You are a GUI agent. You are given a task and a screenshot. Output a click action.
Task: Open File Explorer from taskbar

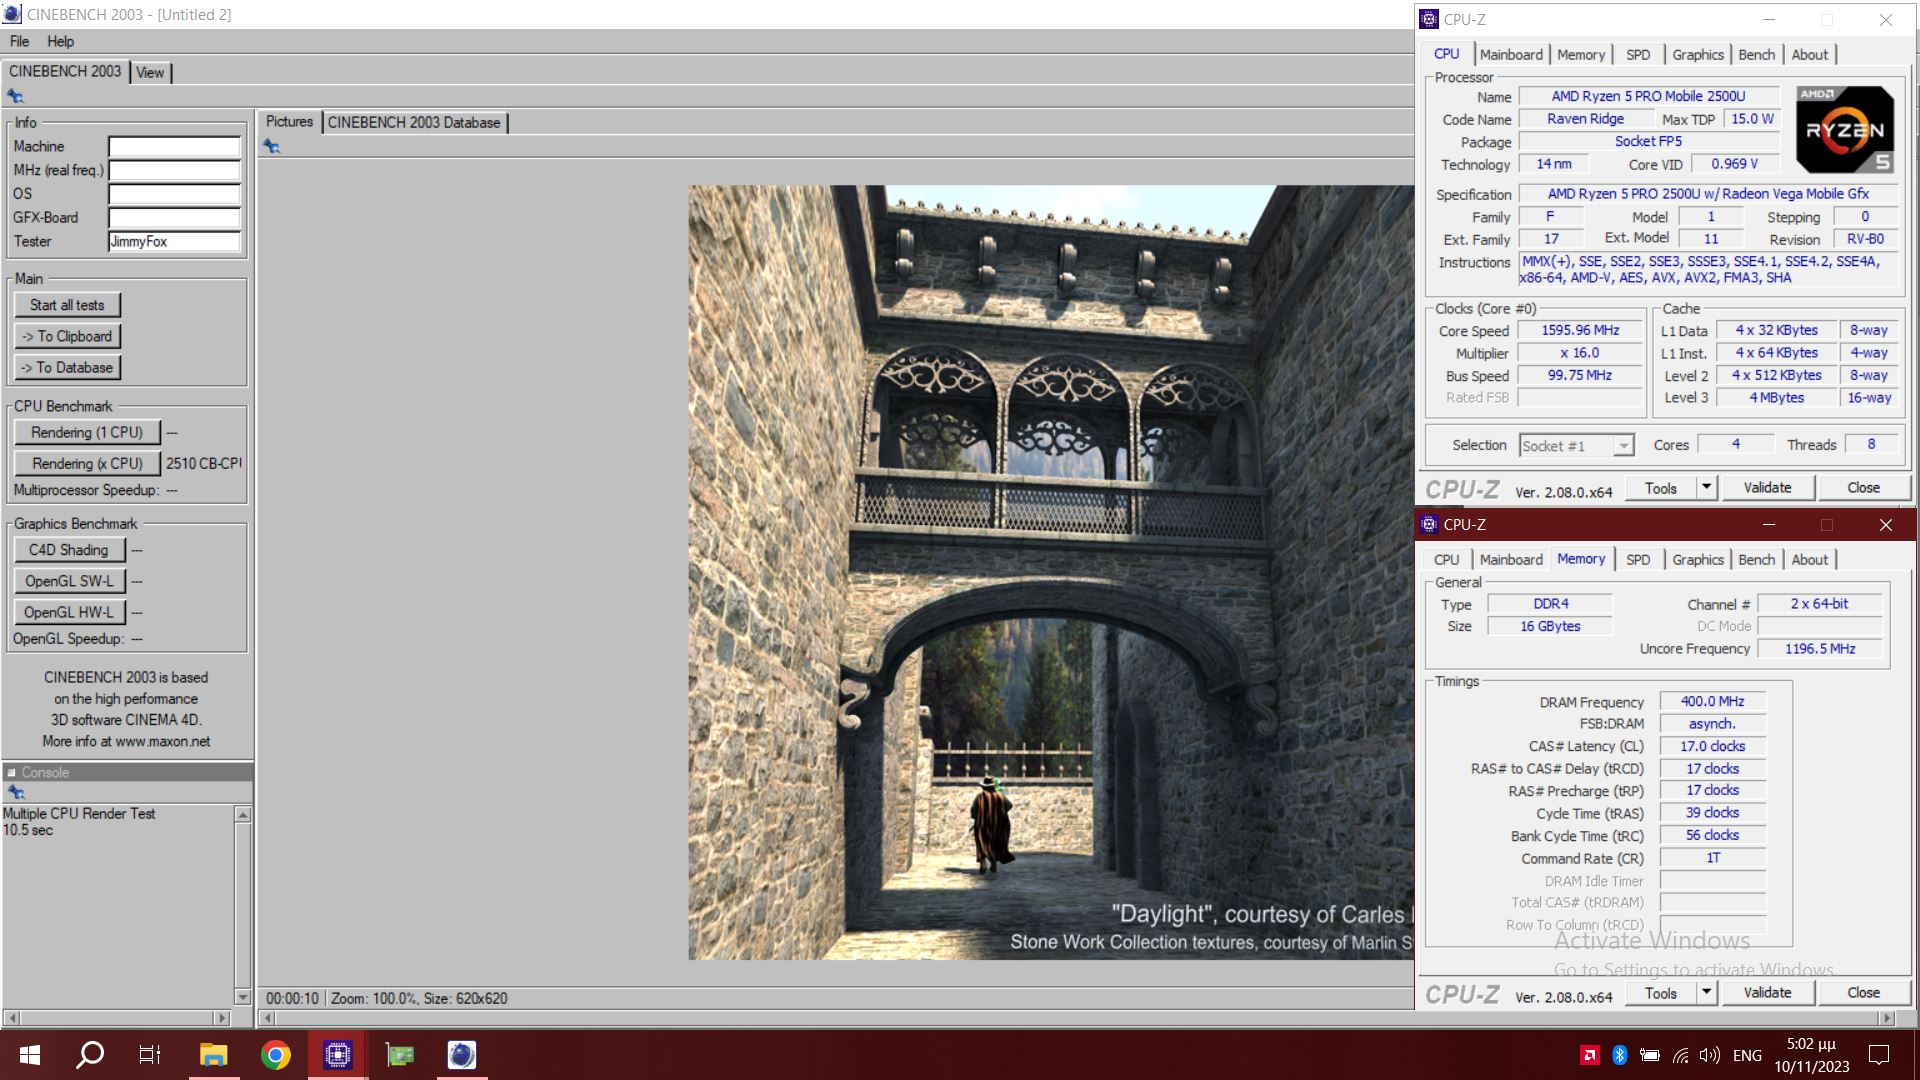tap(213, 1054)
